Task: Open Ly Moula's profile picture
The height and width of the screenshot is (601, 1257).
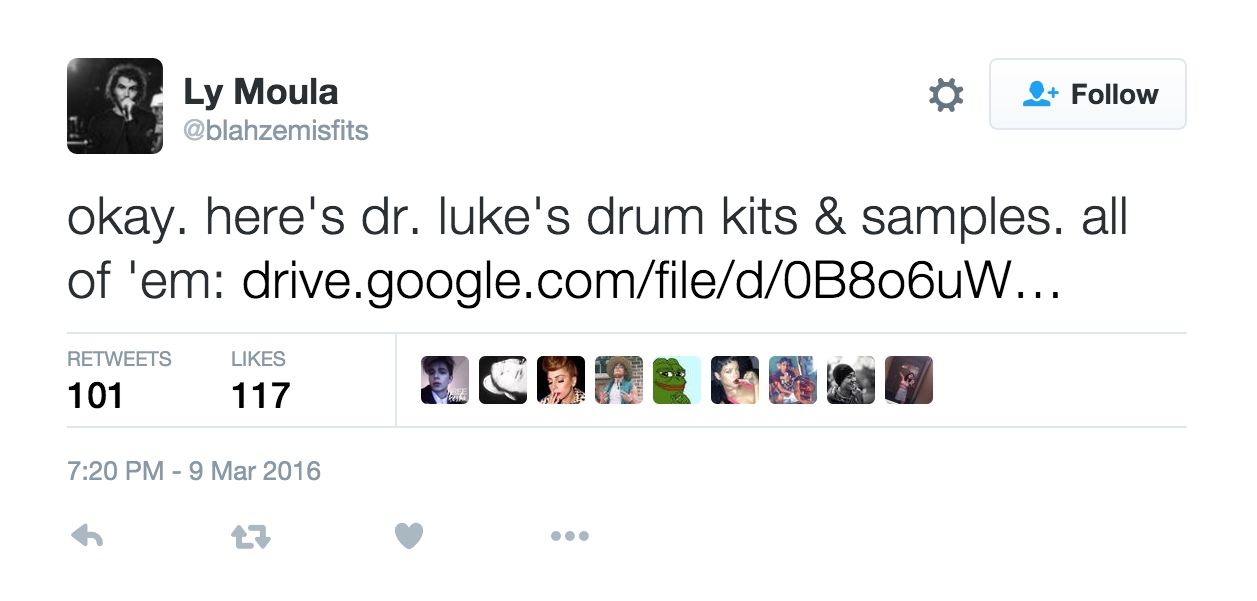Action: (x=115, y=106)
